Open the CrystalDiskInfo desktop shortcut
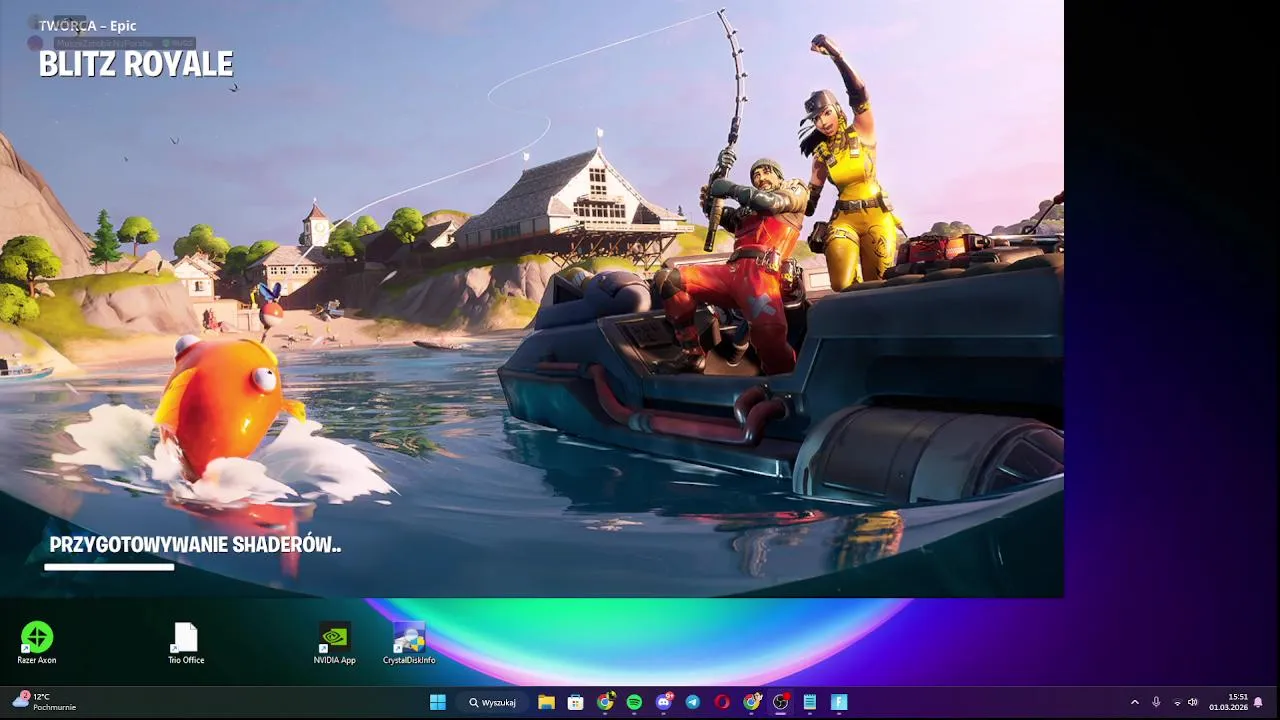The width and height of the screenshot is (1280, 720). [409, 643]
